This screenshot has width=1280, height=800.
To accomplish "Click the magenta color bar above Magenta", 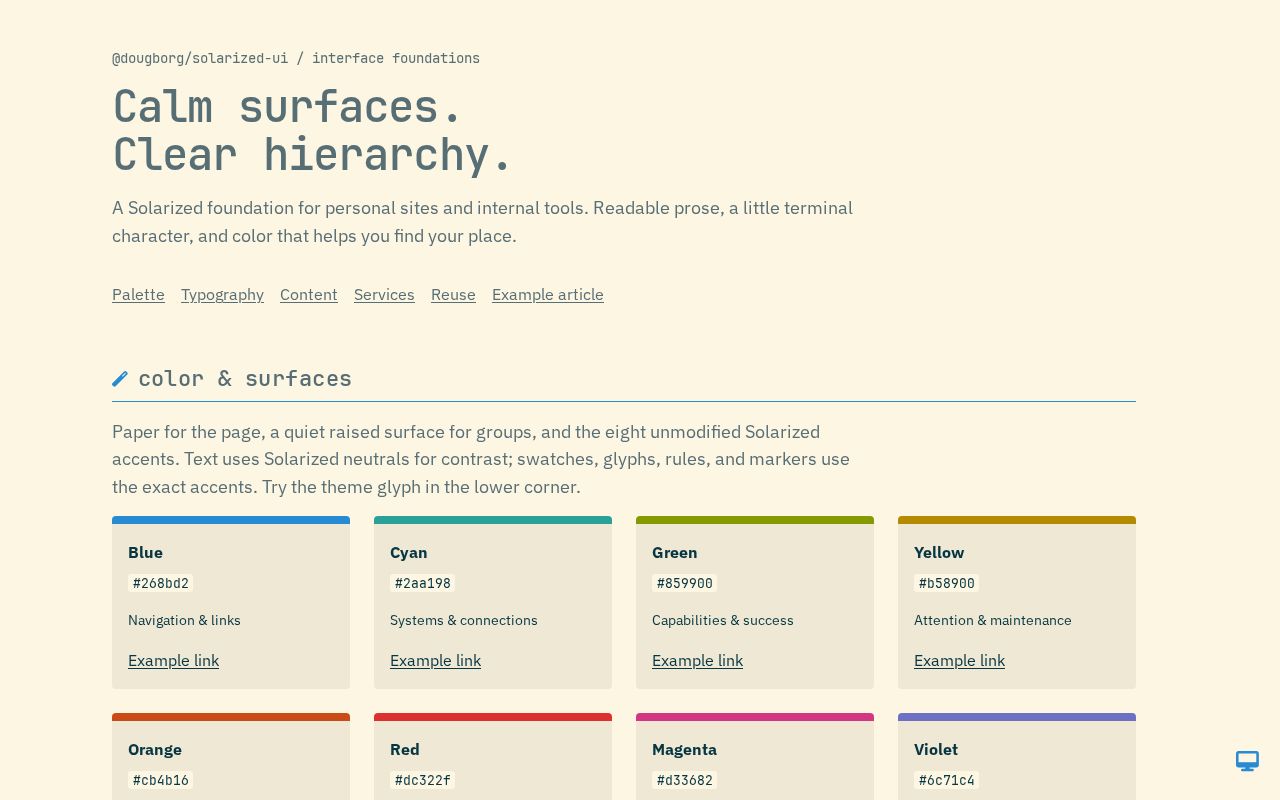I will tap(755, 717).
